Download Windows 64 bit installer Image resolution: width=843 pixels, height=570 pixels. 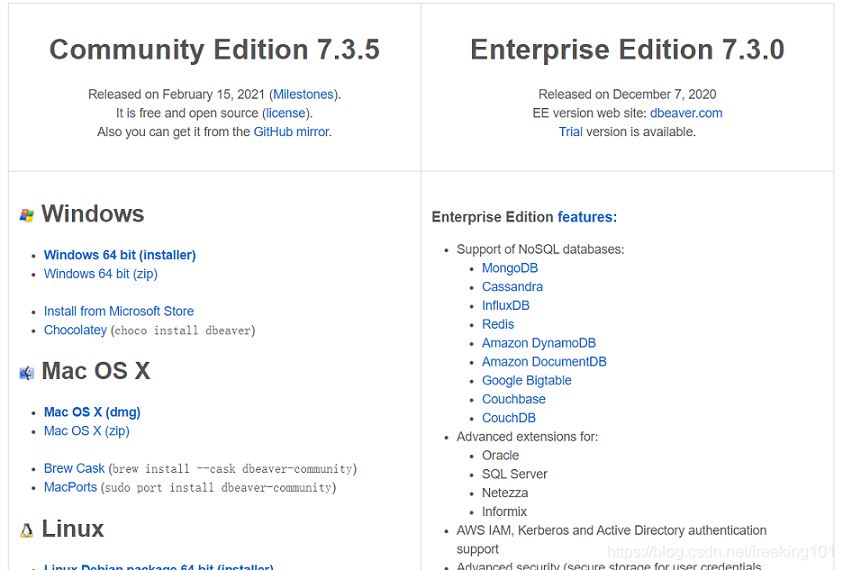pyautogui.click(x=120, y=255)
